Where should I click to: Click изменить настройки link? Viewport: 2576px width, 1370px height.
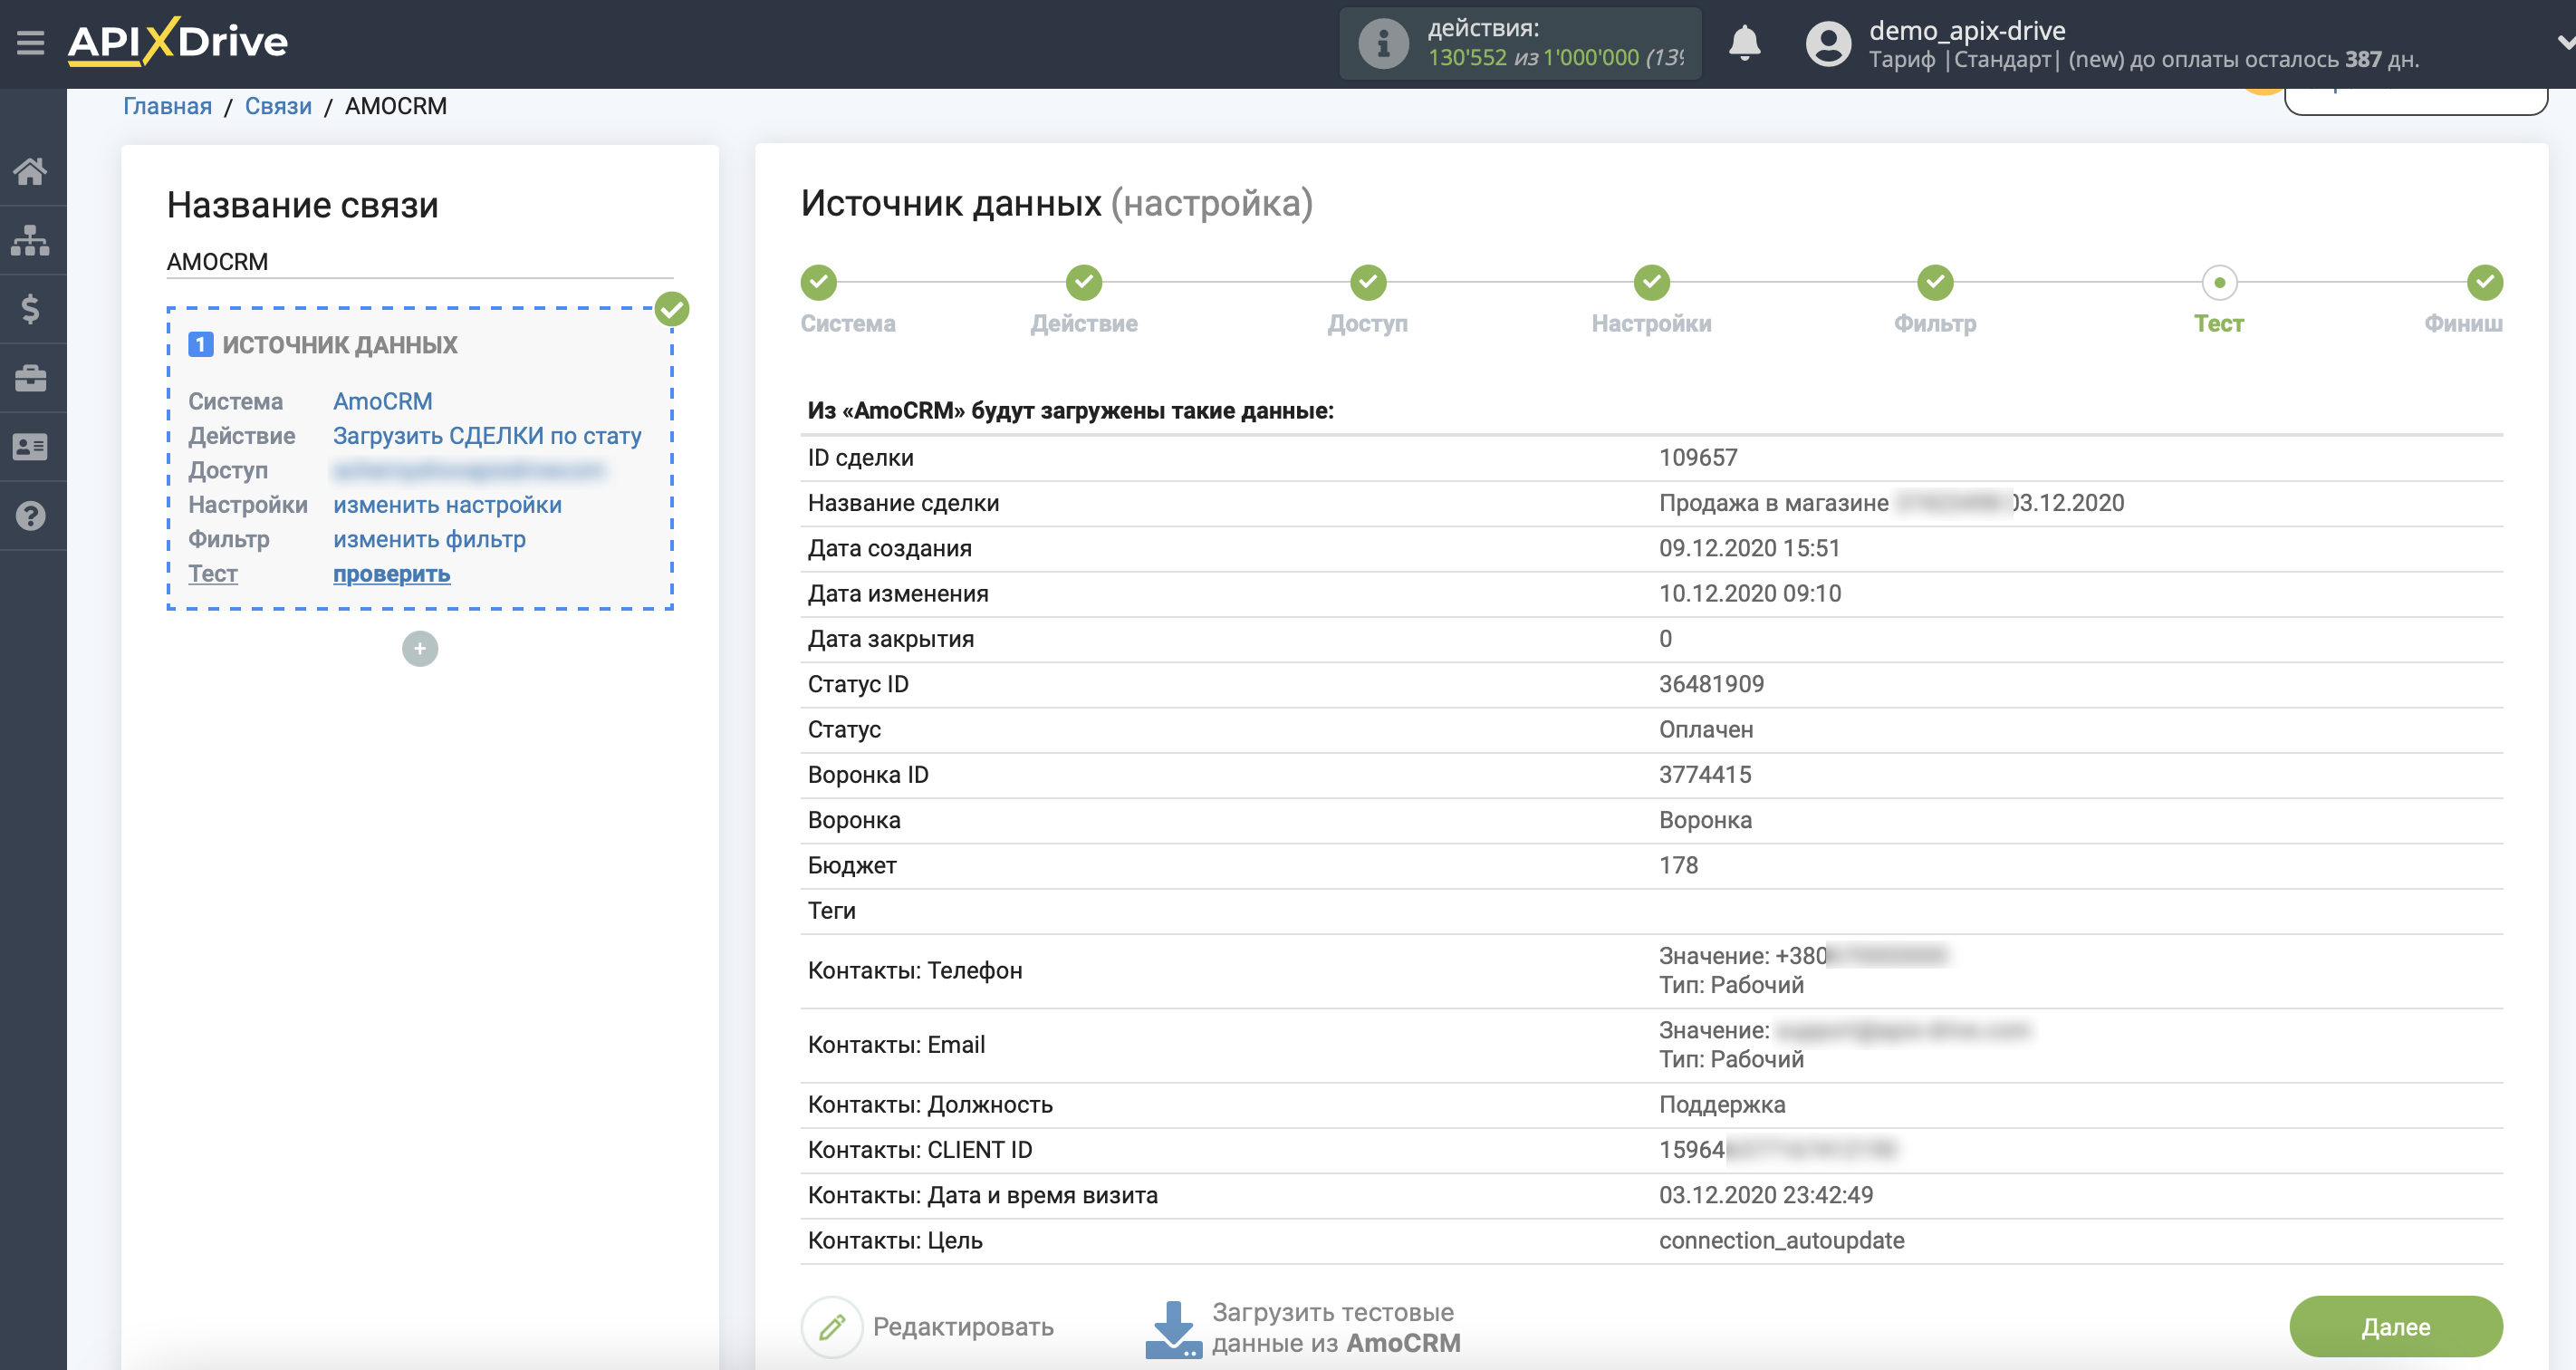pyautogui.click(x=447, y=505)
